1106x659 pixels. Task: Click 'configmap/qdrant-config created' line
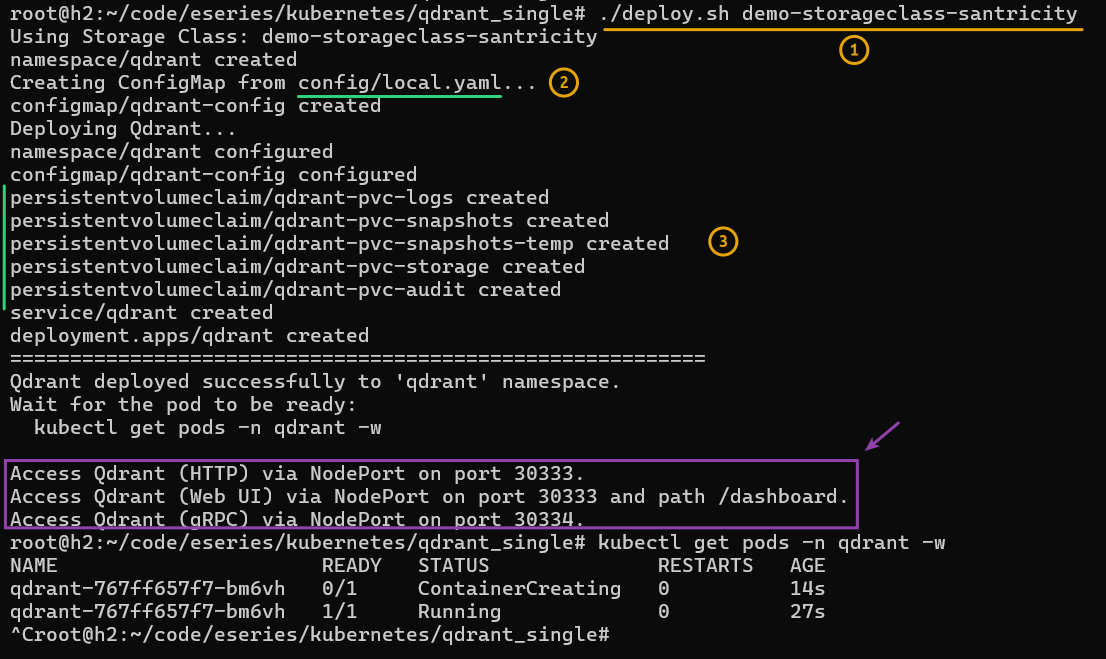point(195,106)
